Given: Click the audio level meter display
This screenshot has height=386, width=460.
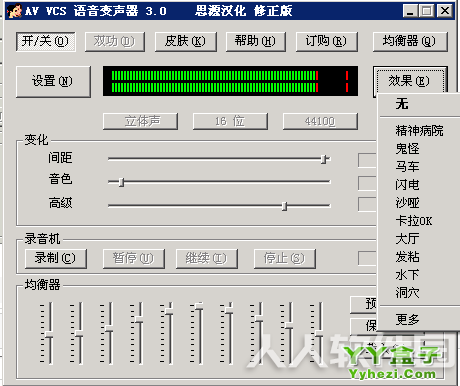Looking at the screenshot, I should coord(230,81).
